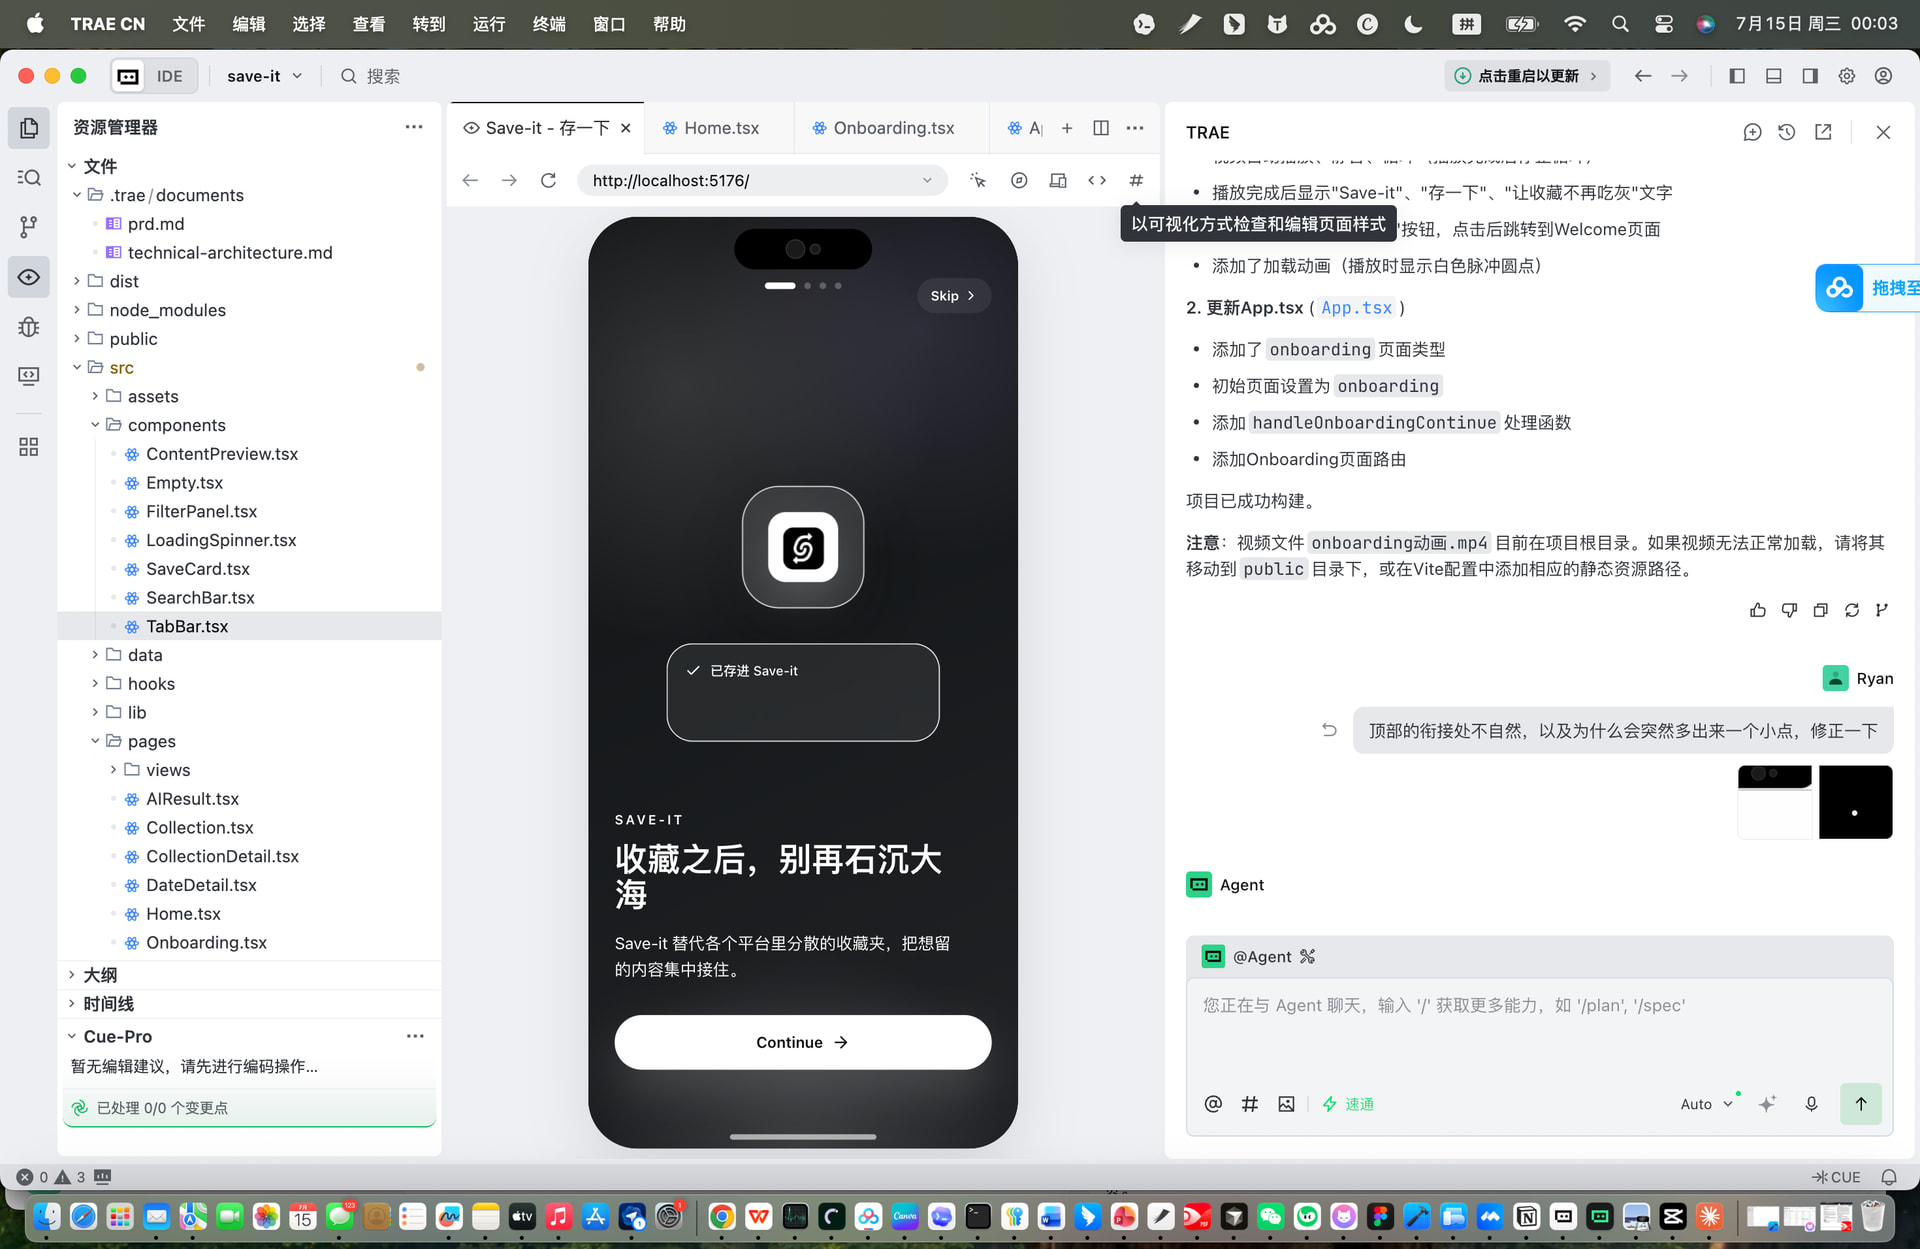Viewport: 1920px width, 1249px height.
Task: Regenerate the agent response
Action: (x=1852, y=610)
